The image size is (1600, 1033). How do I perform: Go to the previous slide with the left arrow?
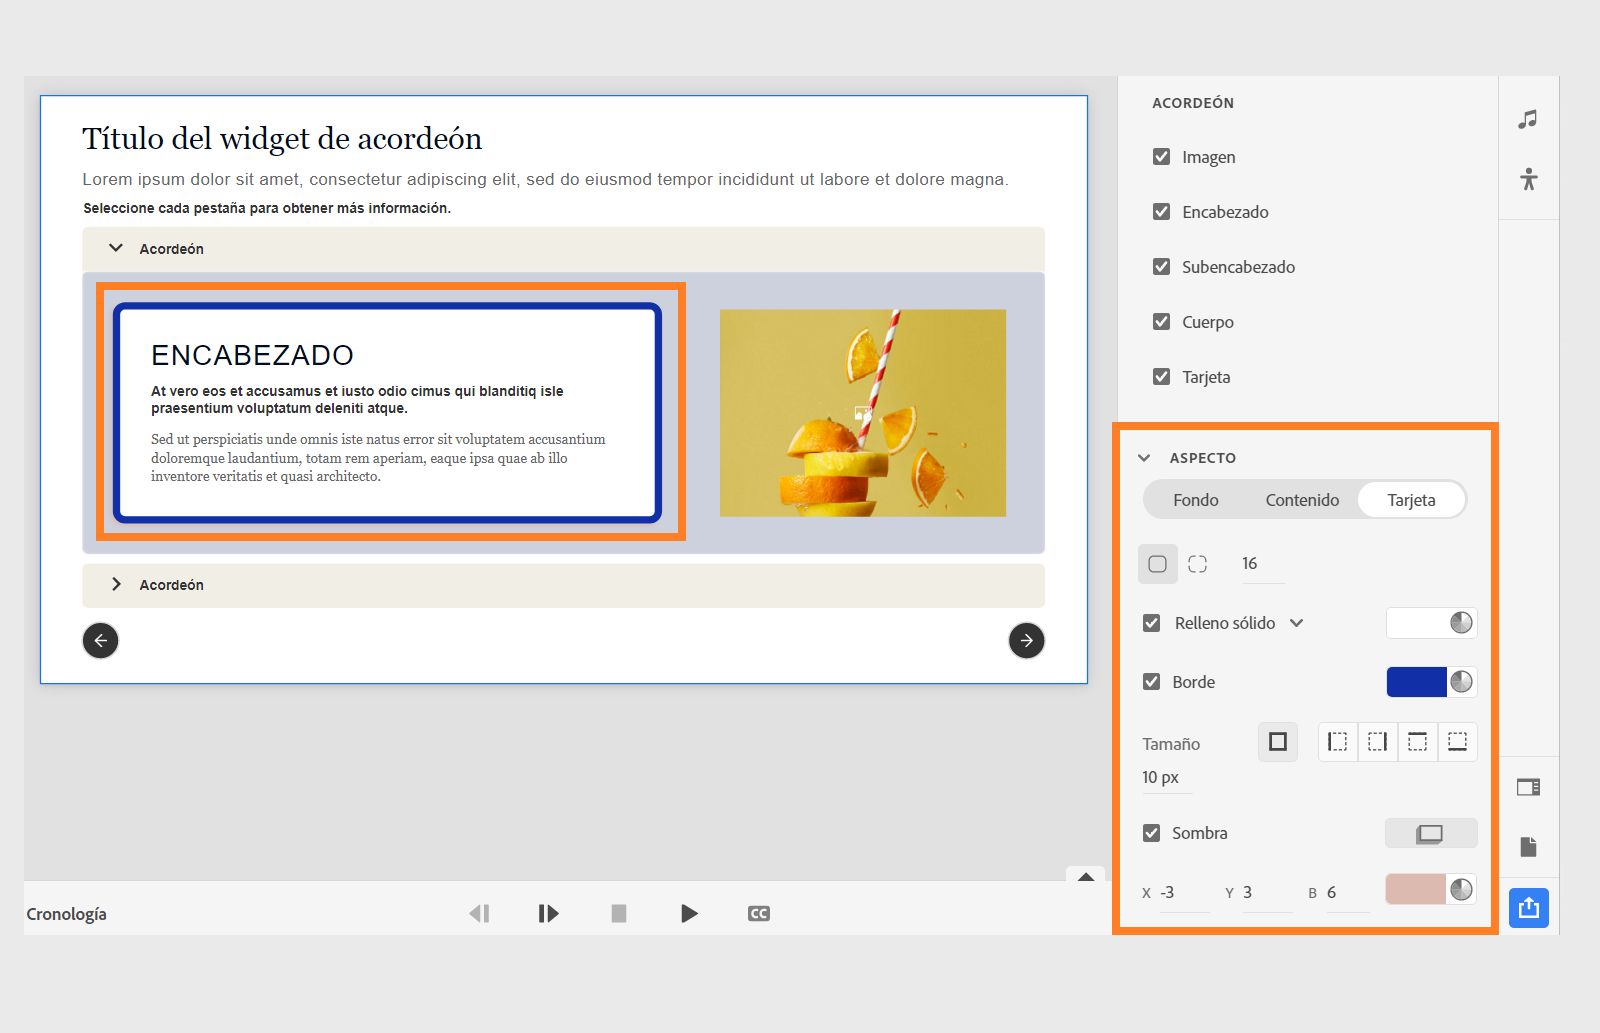coord(100,640)
